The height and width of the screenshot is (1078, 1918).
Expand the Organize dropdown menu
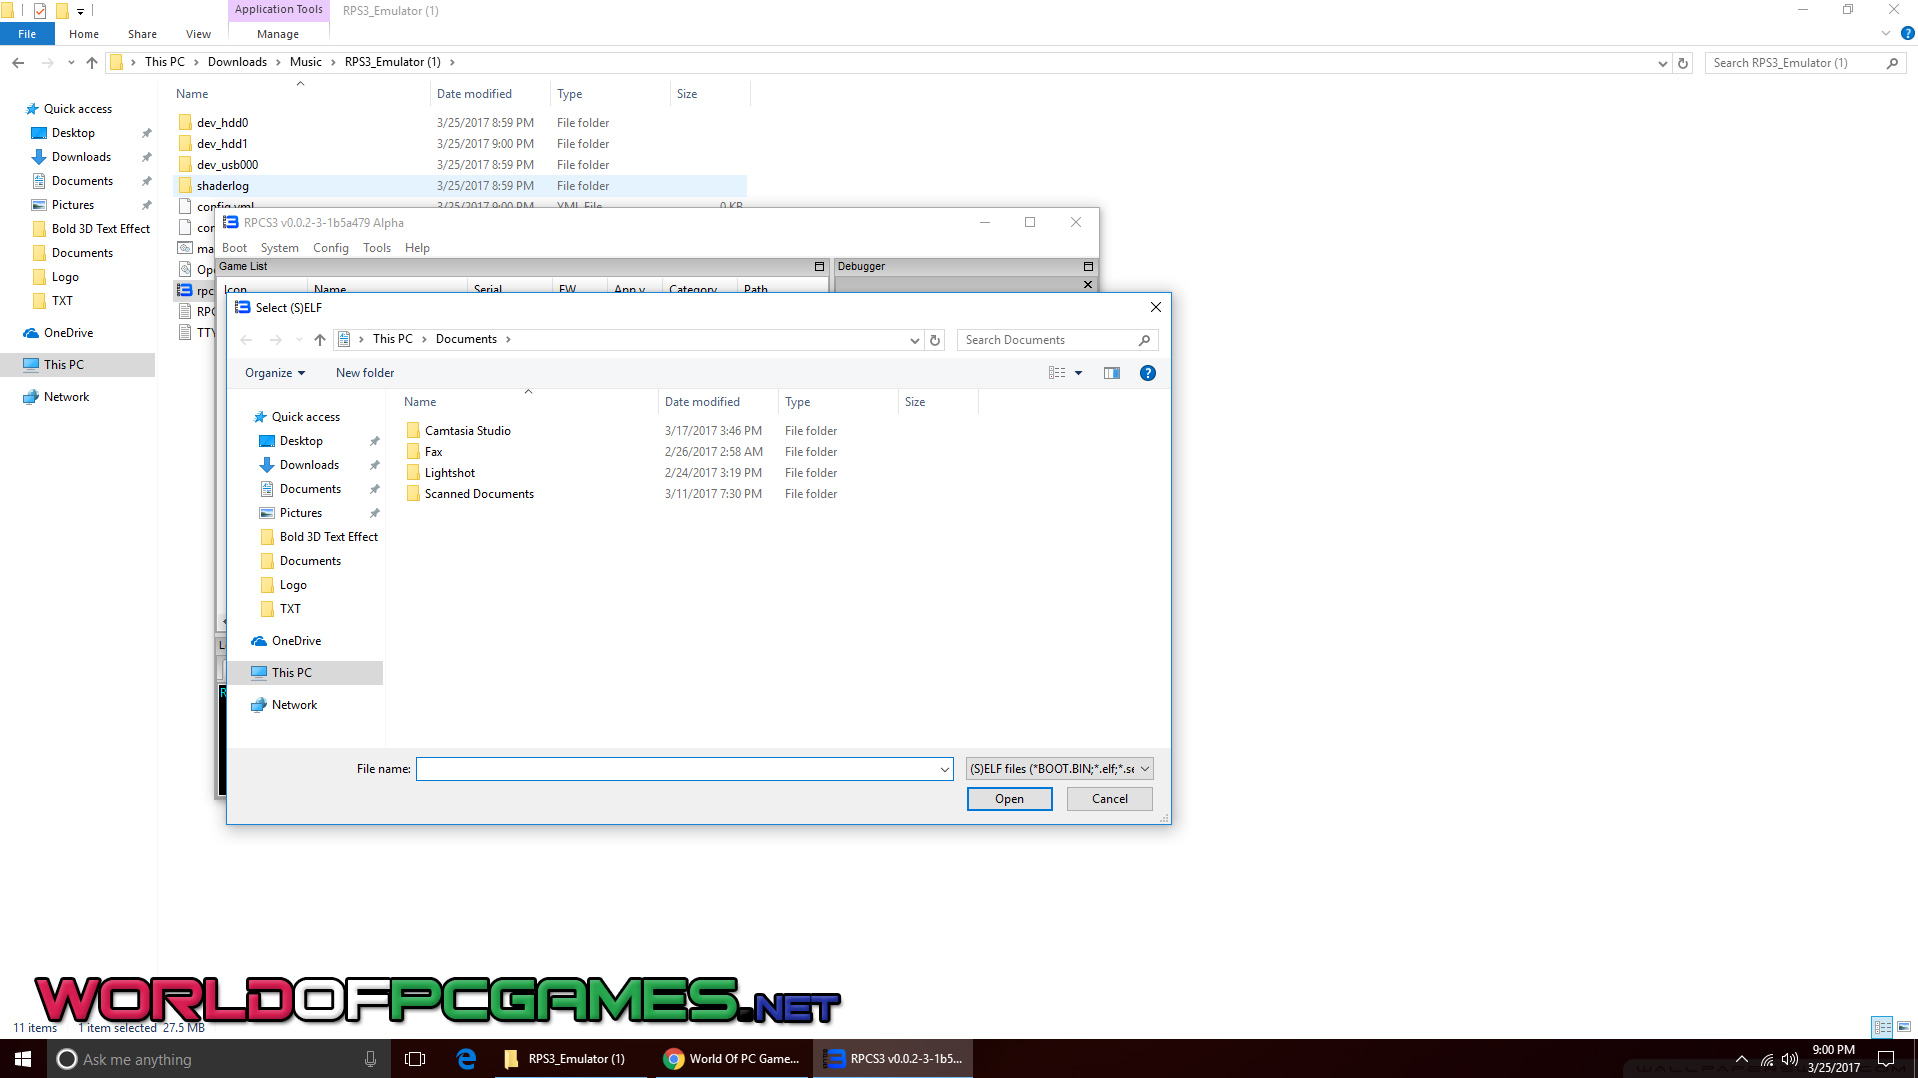tap(275, 373)
